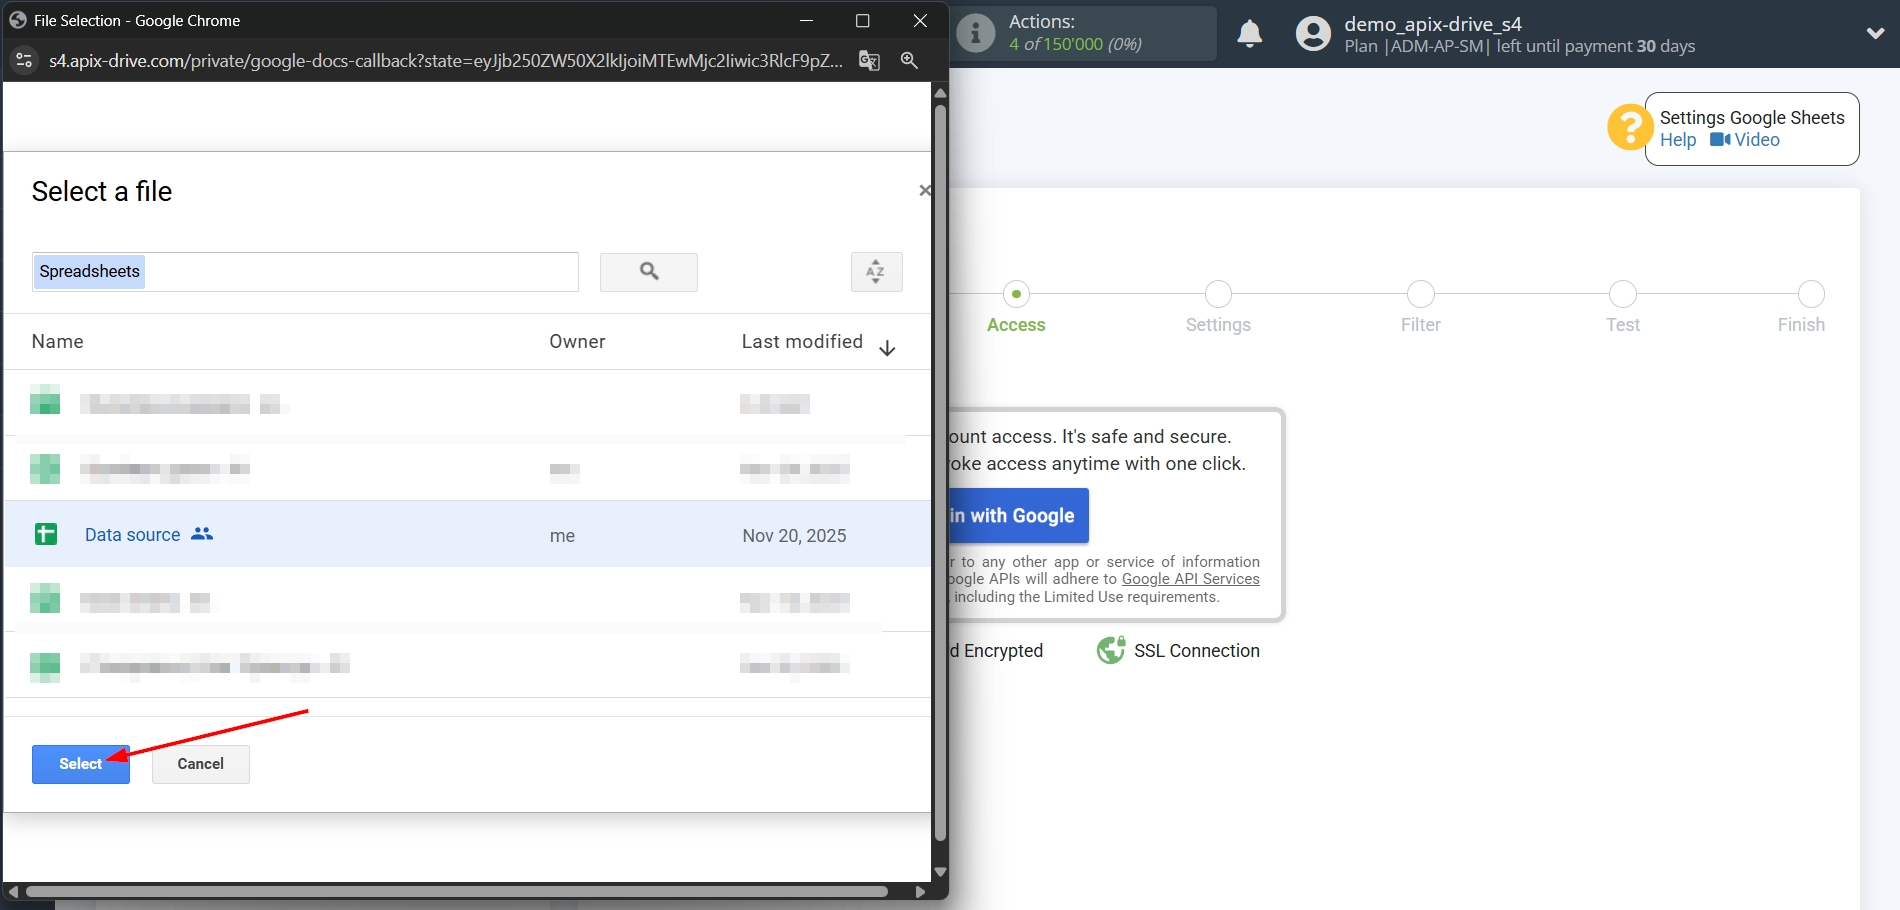Open the A-Z sort options icon
This screenshot has width=1900, height=910.
(875, 272)
